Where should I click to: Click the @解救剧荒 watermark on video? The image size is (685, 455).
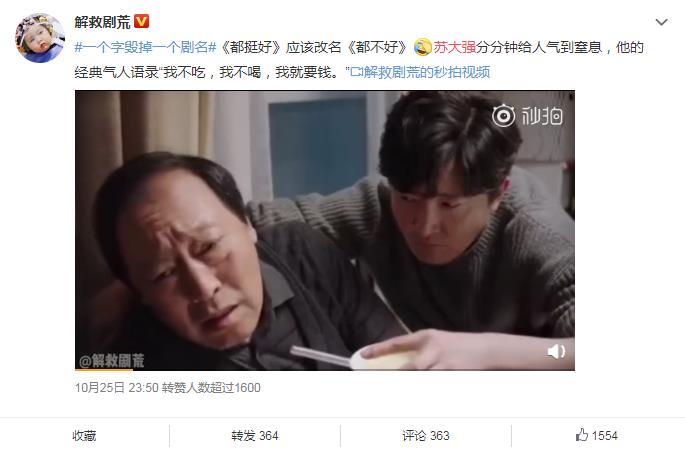[111, 360]
